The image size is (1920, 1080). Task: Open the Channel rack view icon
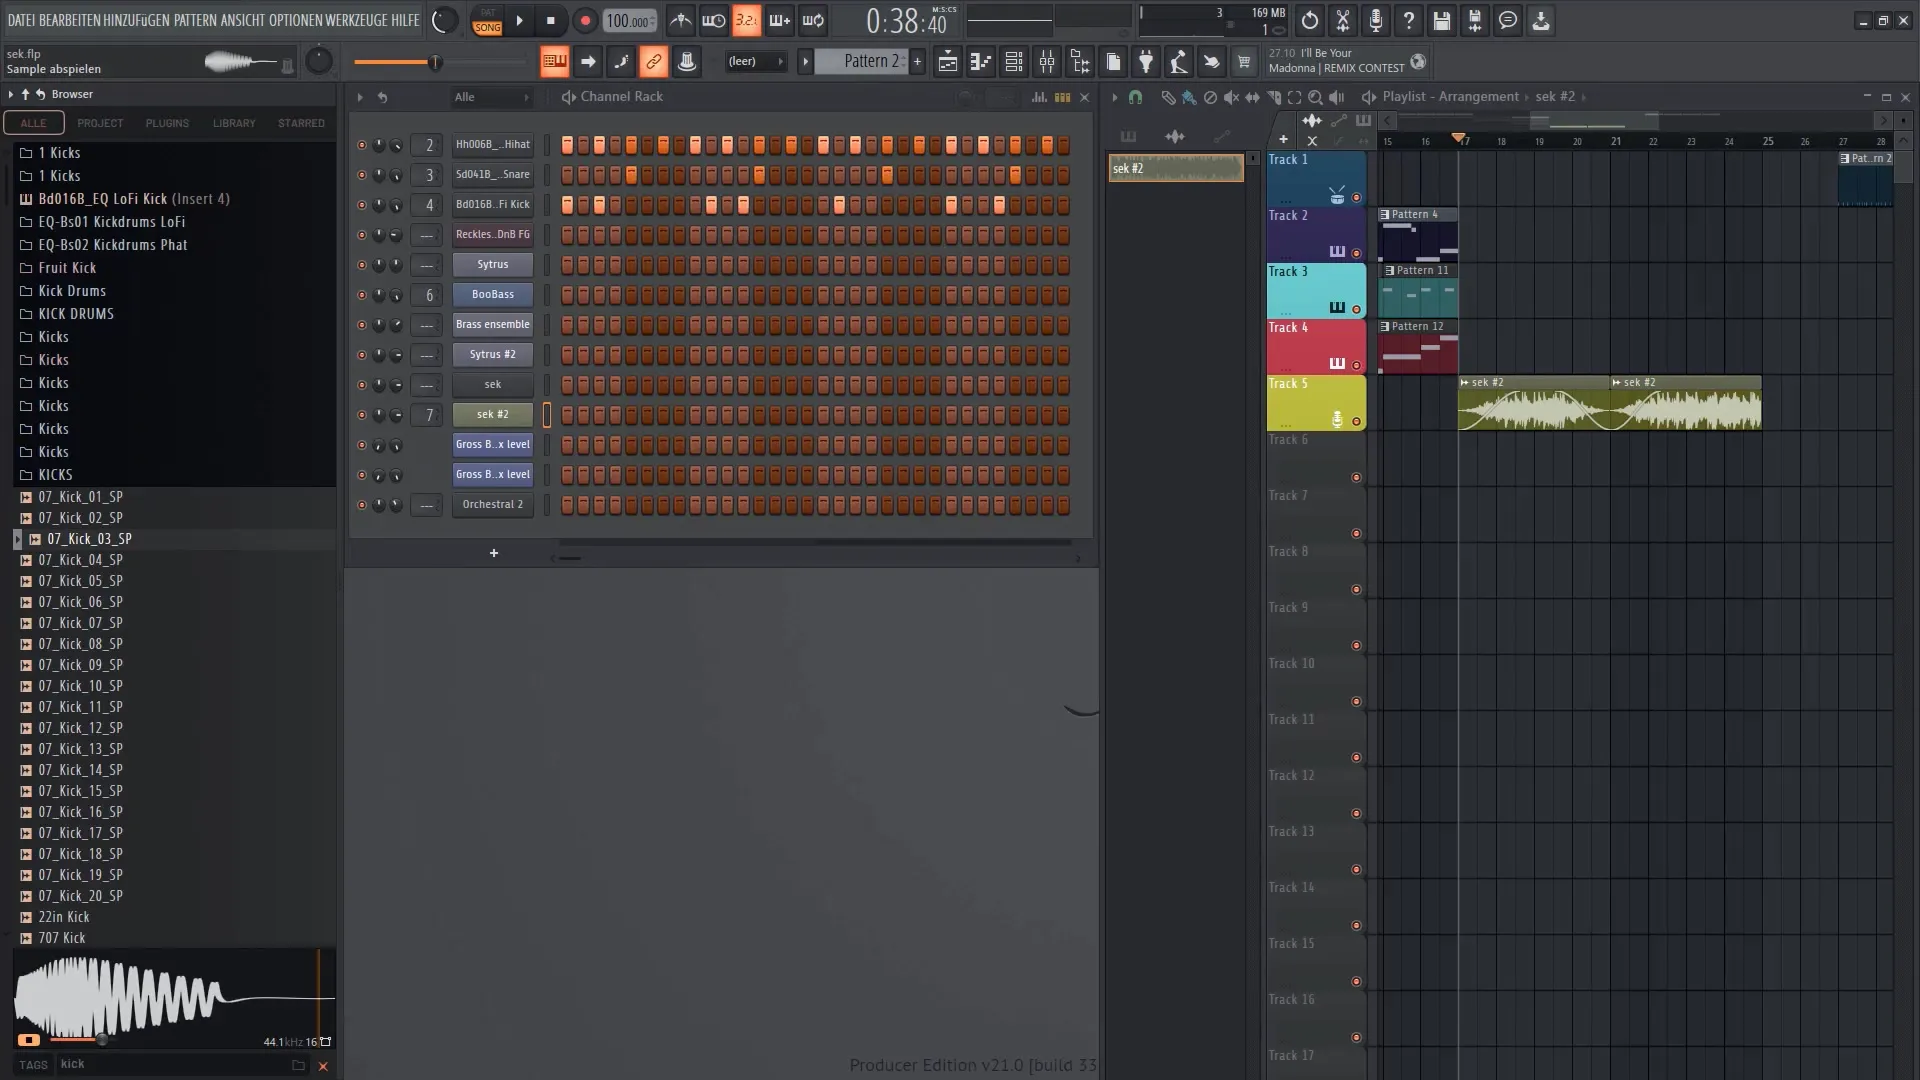point(1013,62)
